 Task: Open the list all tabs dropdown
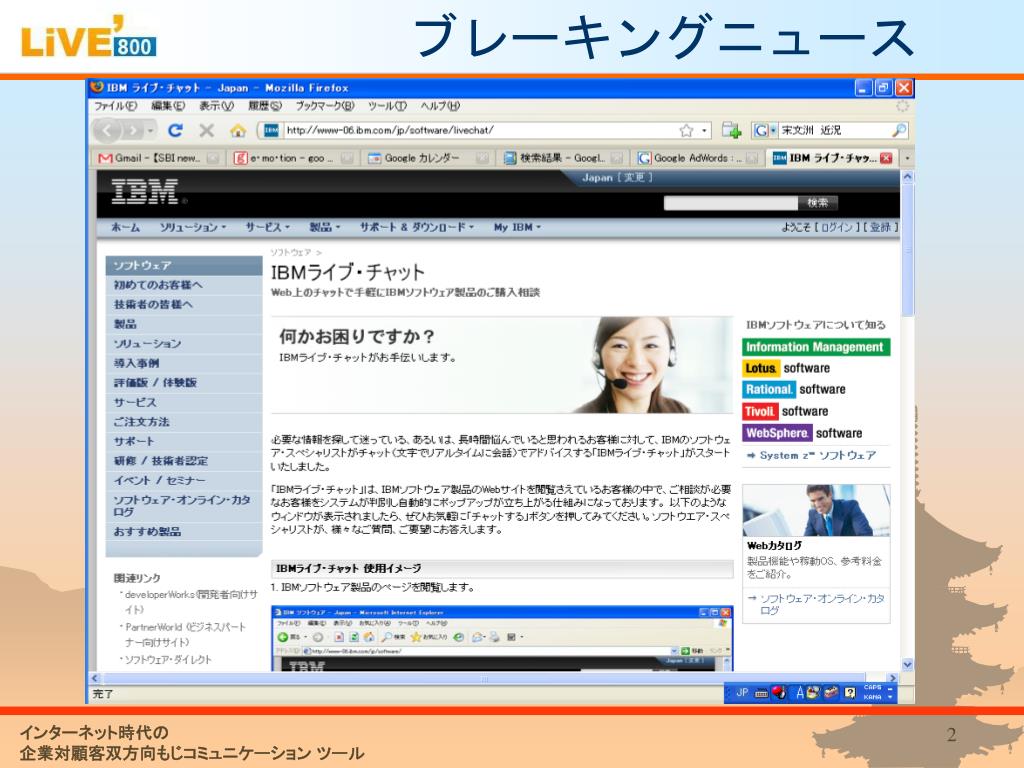(907, 158)
